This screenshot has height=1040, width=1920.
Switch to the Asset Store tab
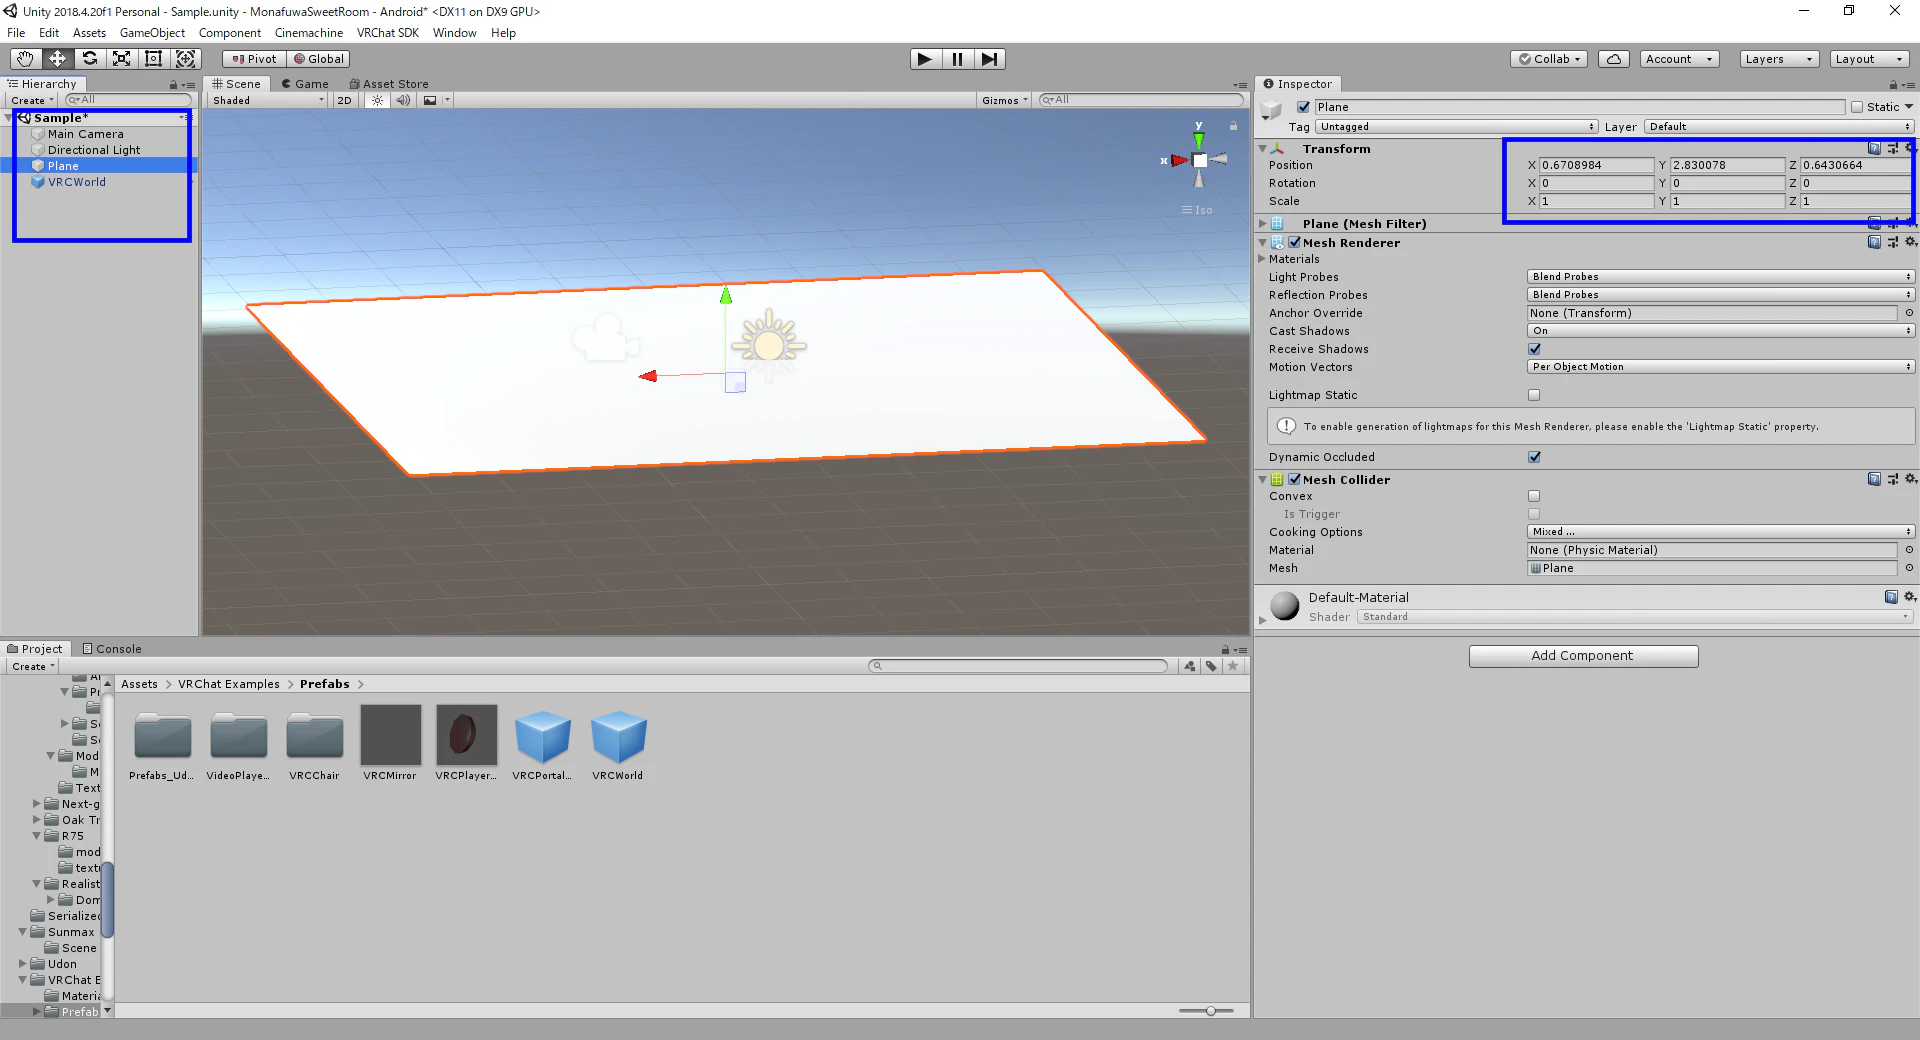(x=389, y=84)
